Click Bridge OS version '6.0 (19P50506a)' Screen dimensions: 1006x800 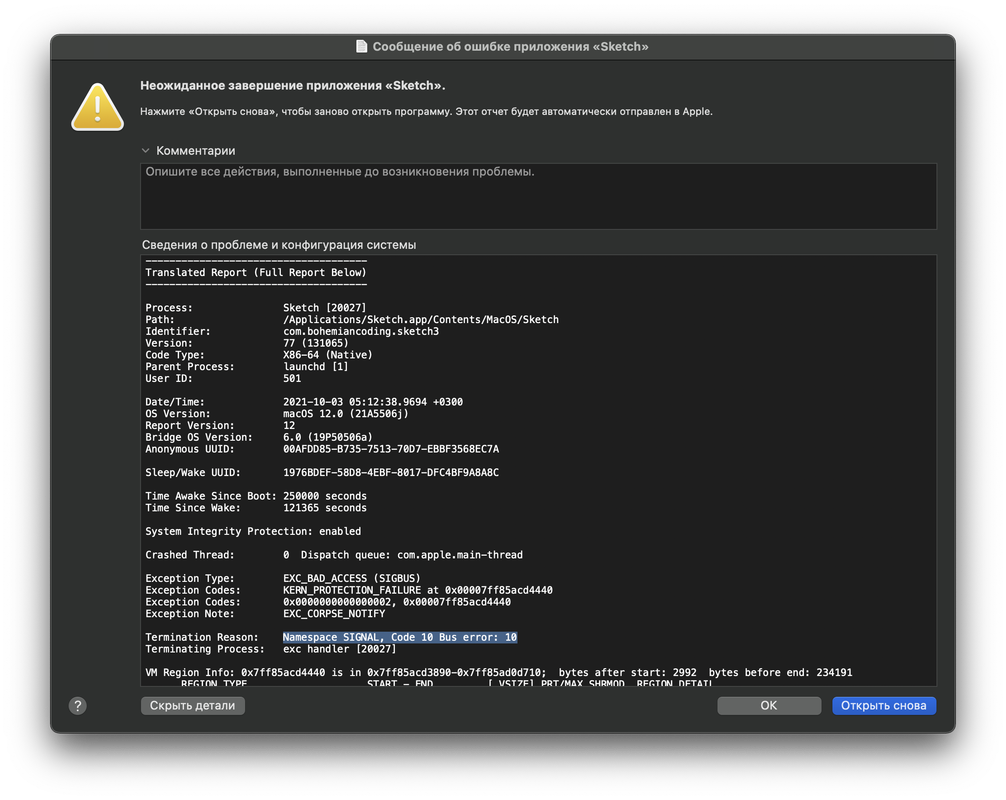tap(328, 438)
